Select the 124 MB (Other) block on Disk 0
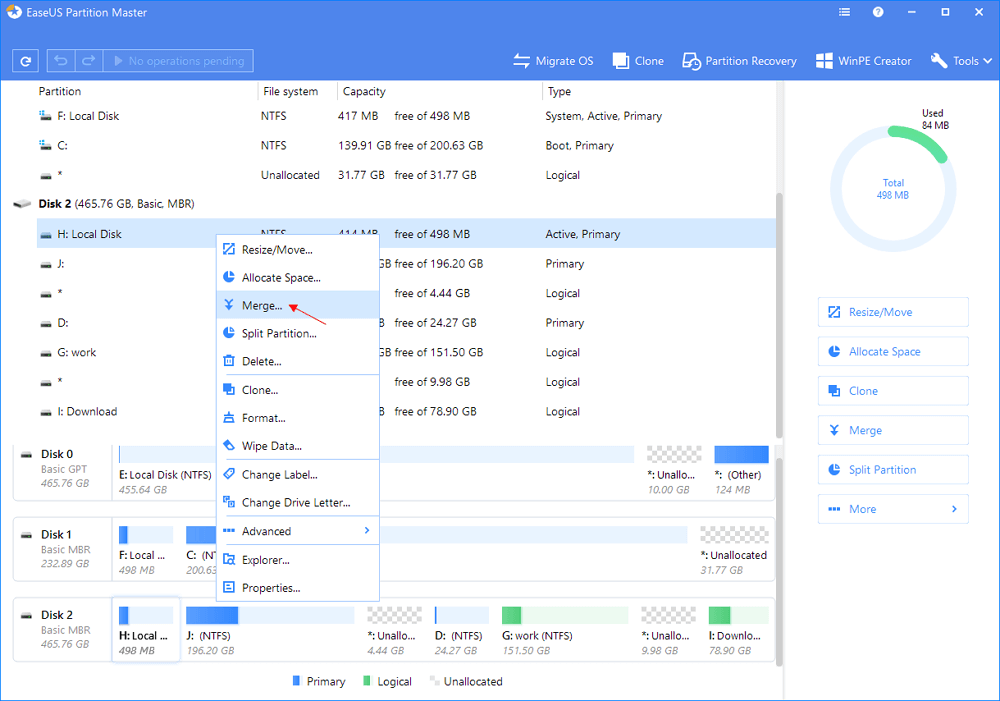Viewport: 1000px width, 701px height. coord(741,471)
